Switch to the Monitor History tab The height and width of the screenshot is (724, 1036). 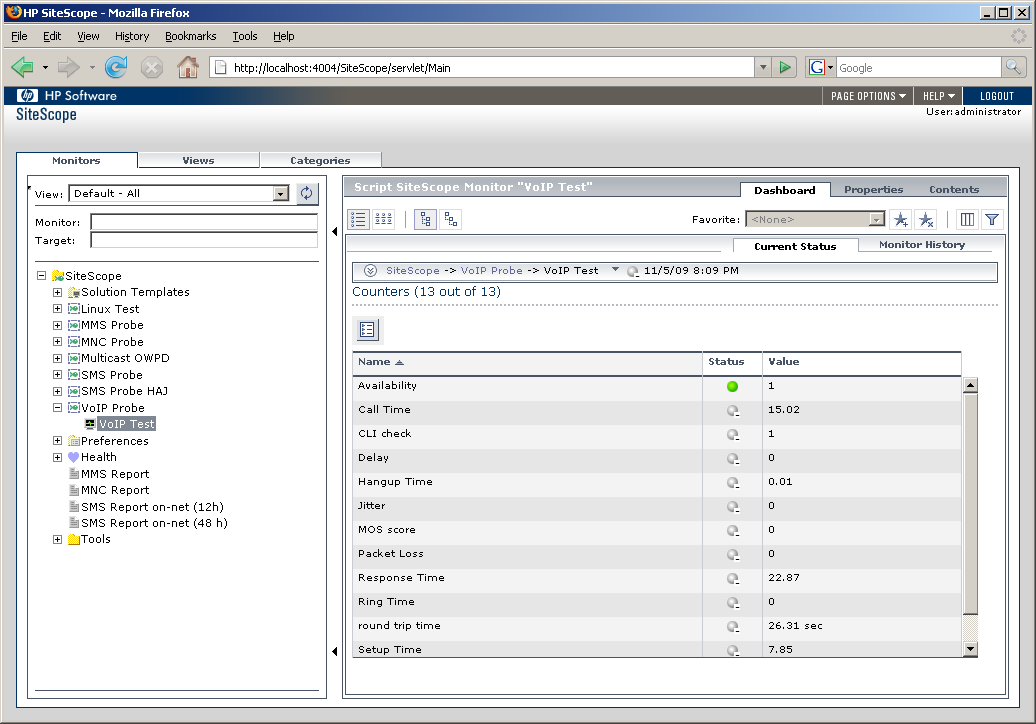(922, 244)
